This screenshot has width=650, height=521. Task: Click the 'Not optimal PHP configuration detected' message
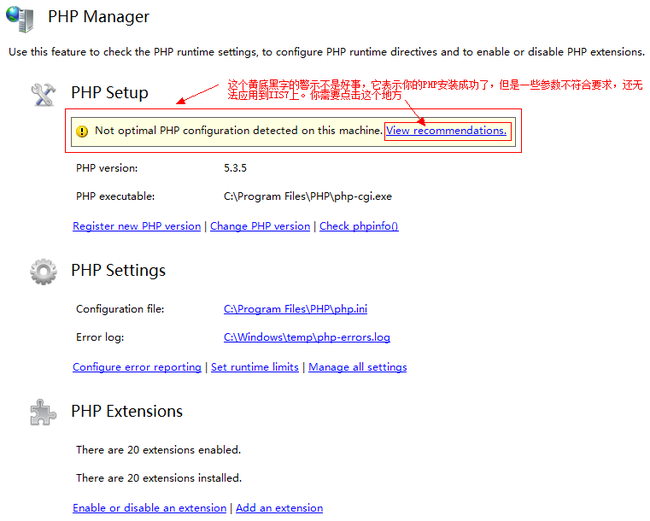239,131
